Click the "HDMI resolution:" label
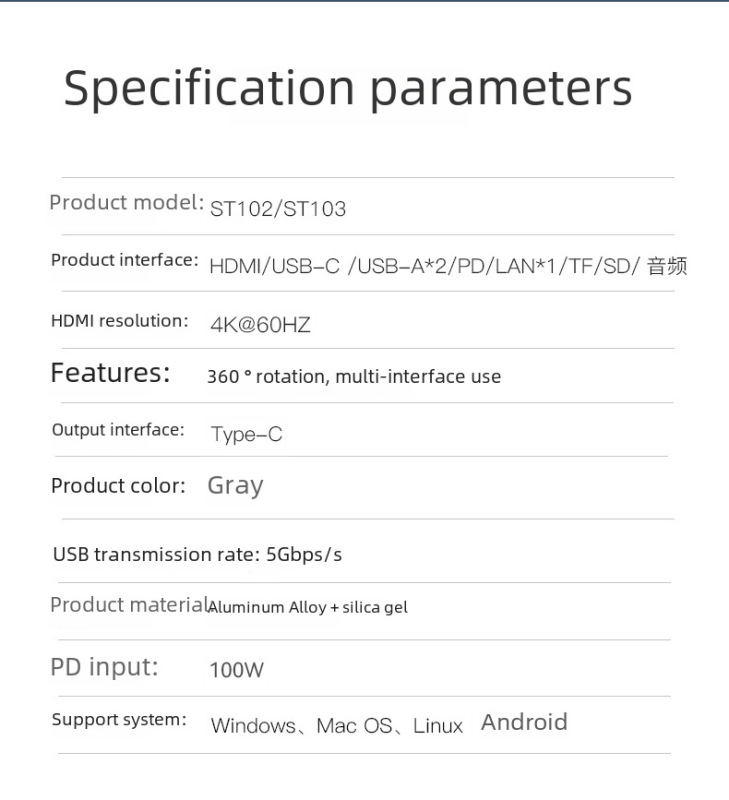Image resolution: width=729 pixels, height=800 pixels. coord(119,321)
